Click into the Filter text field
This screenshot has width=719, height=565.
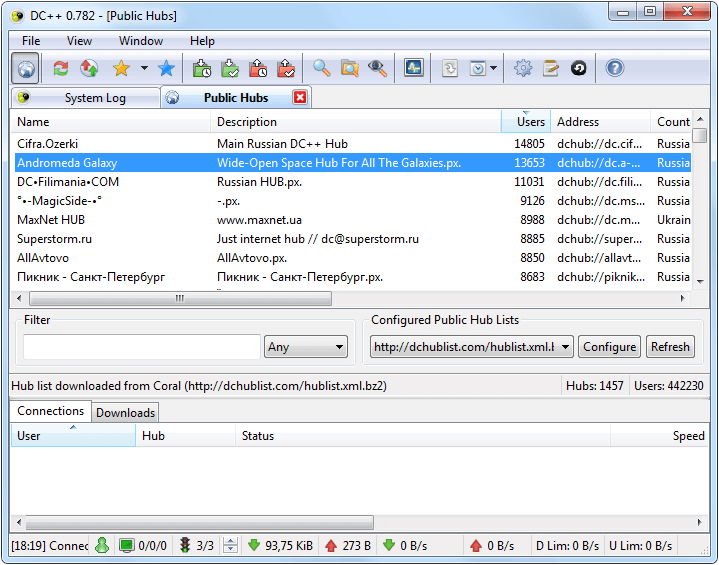pos(142,347)
